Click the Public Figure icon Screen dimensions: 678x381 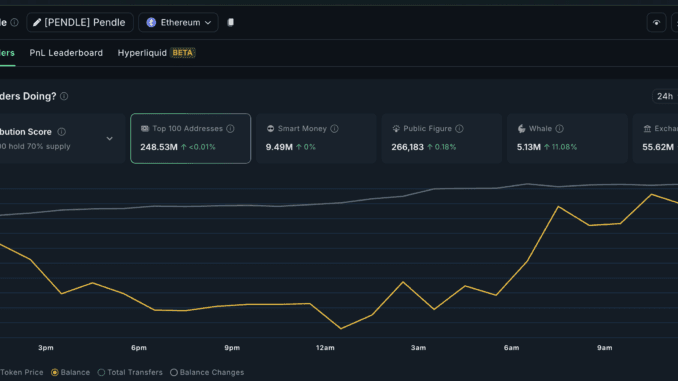pyautogui.click(x=396, y=128)
